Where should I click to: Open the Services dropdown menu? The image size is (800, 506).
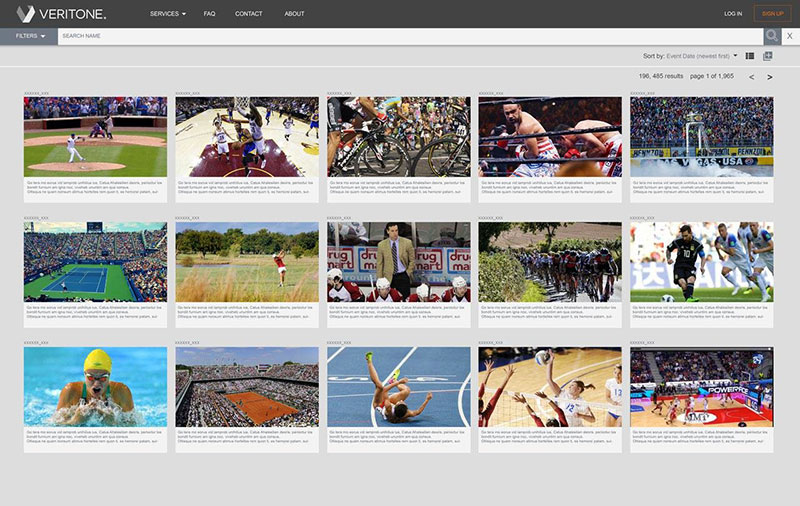coord(167,14)
